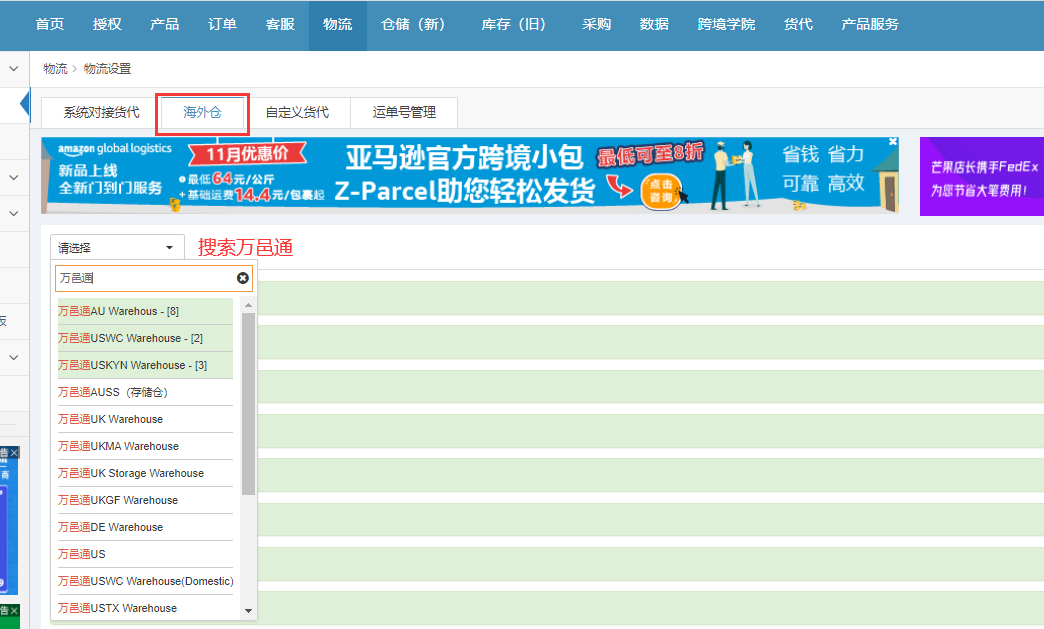Click the 点击咨询 button in Amazon banner
This screenshot has height=629, width=1044.
[661, 191]
